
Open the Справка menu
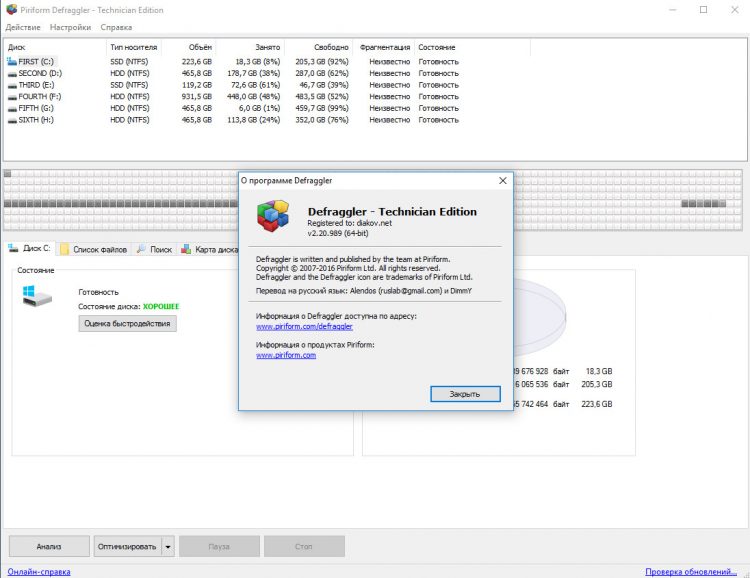click(x=116, y=27)
